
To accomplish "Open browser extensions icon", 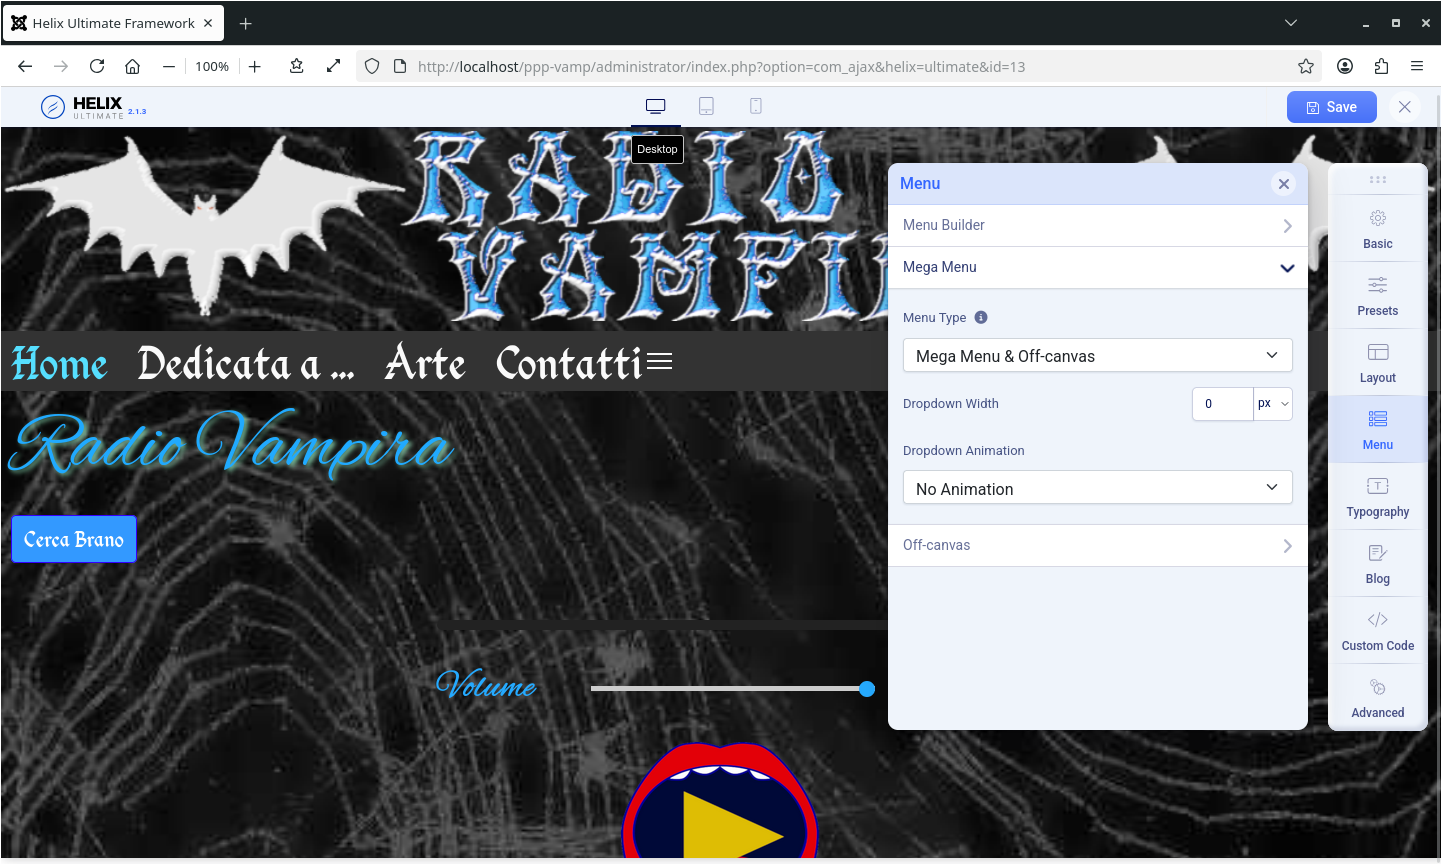I will pyautogui.click(x=1381, y=66).
